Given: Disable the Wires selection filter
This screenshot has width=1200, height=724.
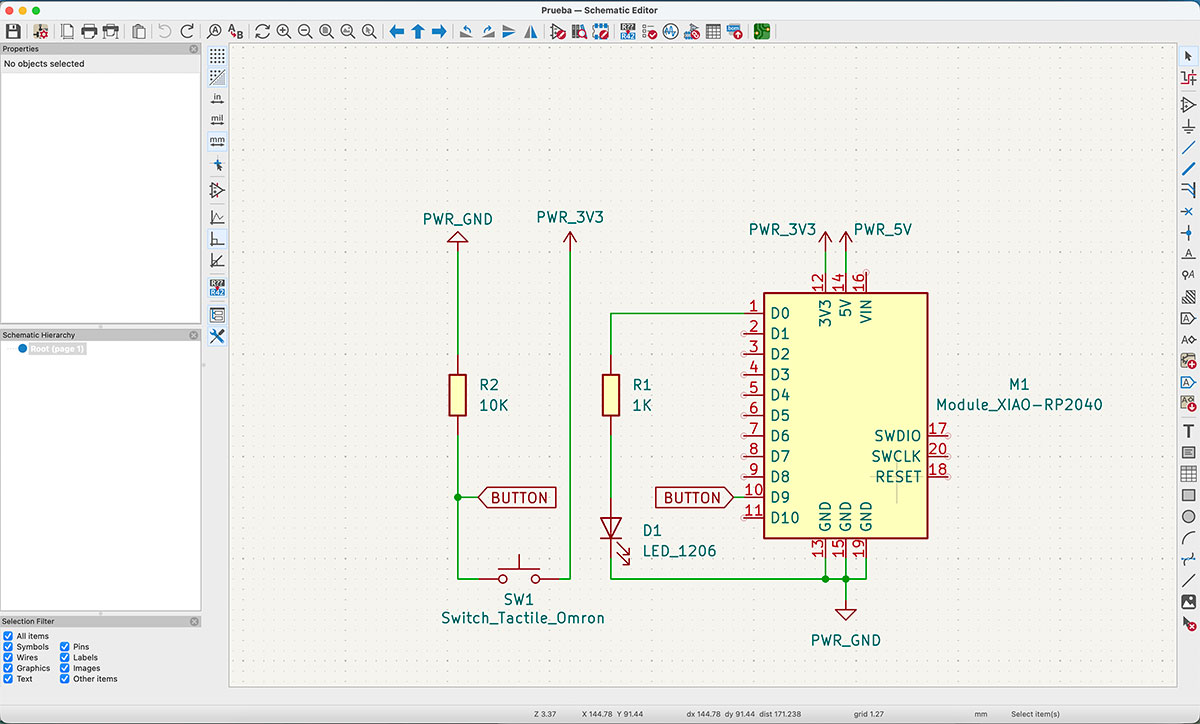Looking at the screenshot, I should [10, 658].
